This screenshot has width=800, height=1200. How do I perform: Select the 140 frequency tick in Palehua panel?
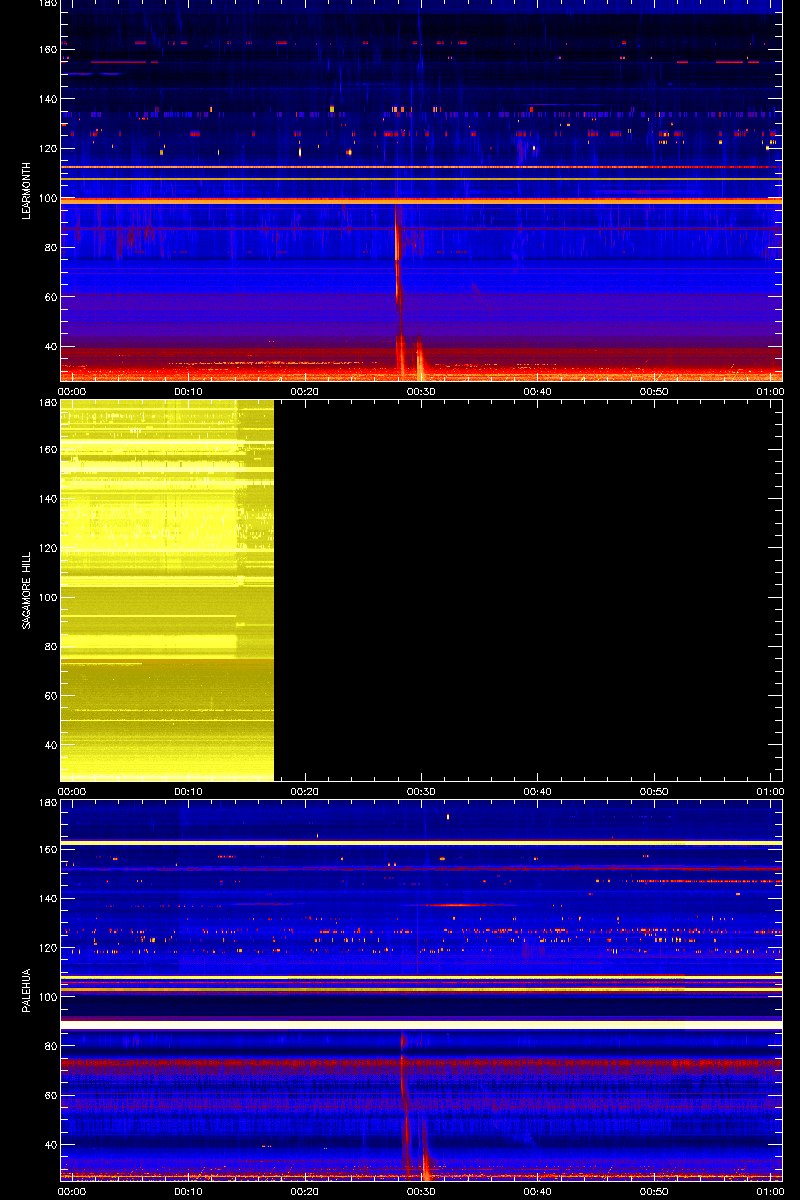tap(47, 899)
